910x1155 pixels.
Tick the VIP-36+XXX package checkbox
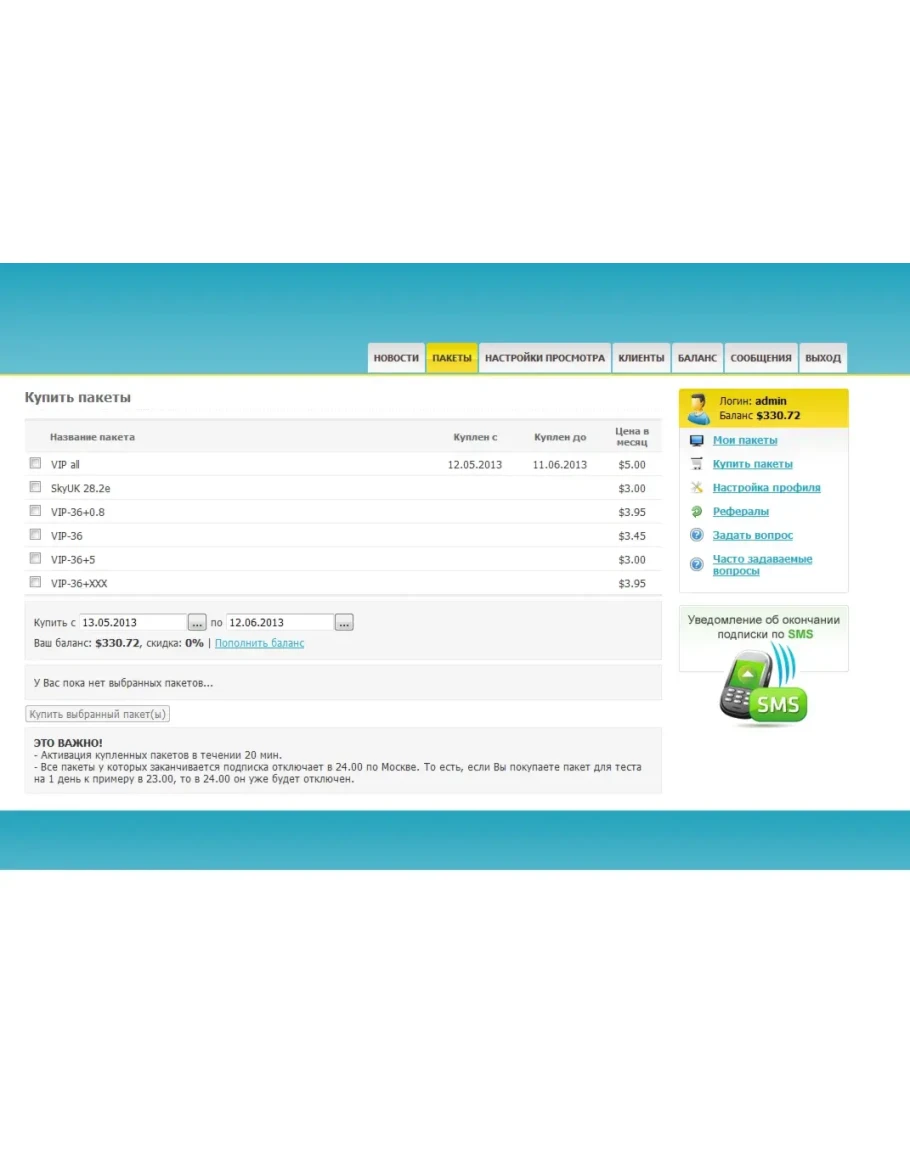[35, 582]
